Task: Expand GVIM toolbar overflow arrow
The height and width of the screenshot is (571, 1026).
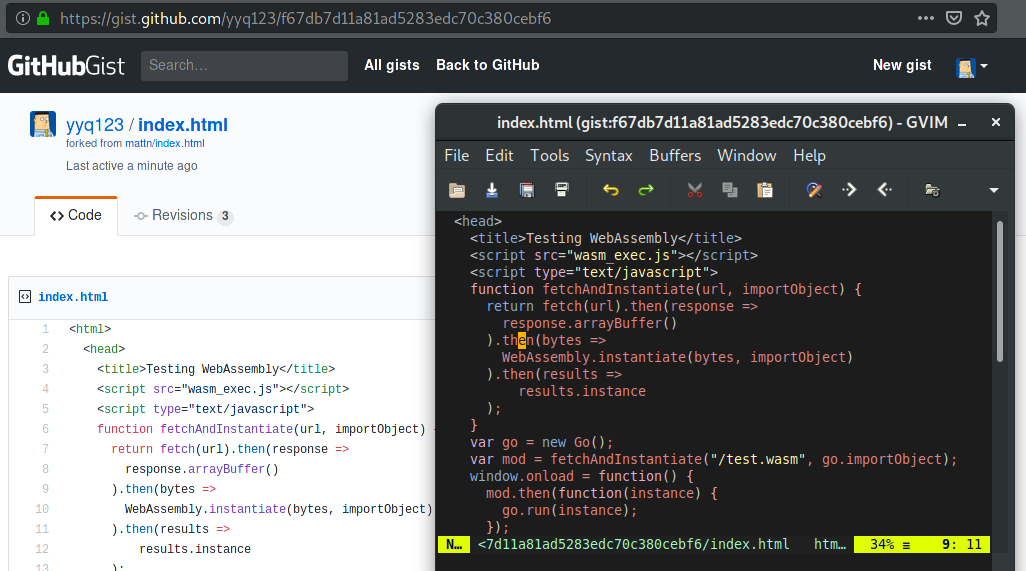Action: coord(994,190)
